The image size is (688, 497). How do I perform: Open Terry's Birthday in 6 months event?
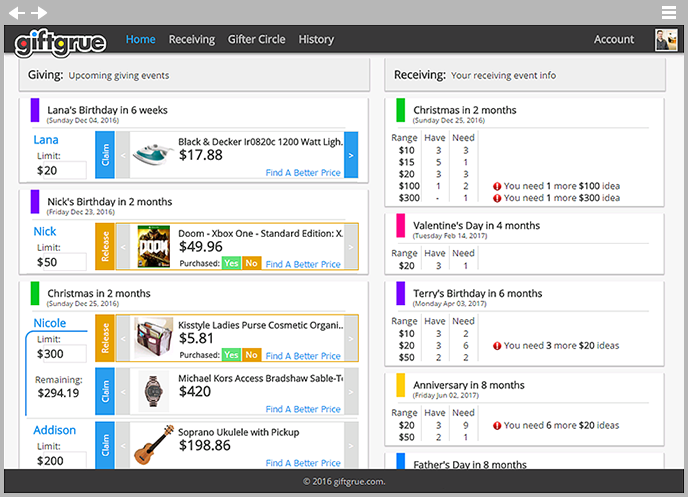477,293
